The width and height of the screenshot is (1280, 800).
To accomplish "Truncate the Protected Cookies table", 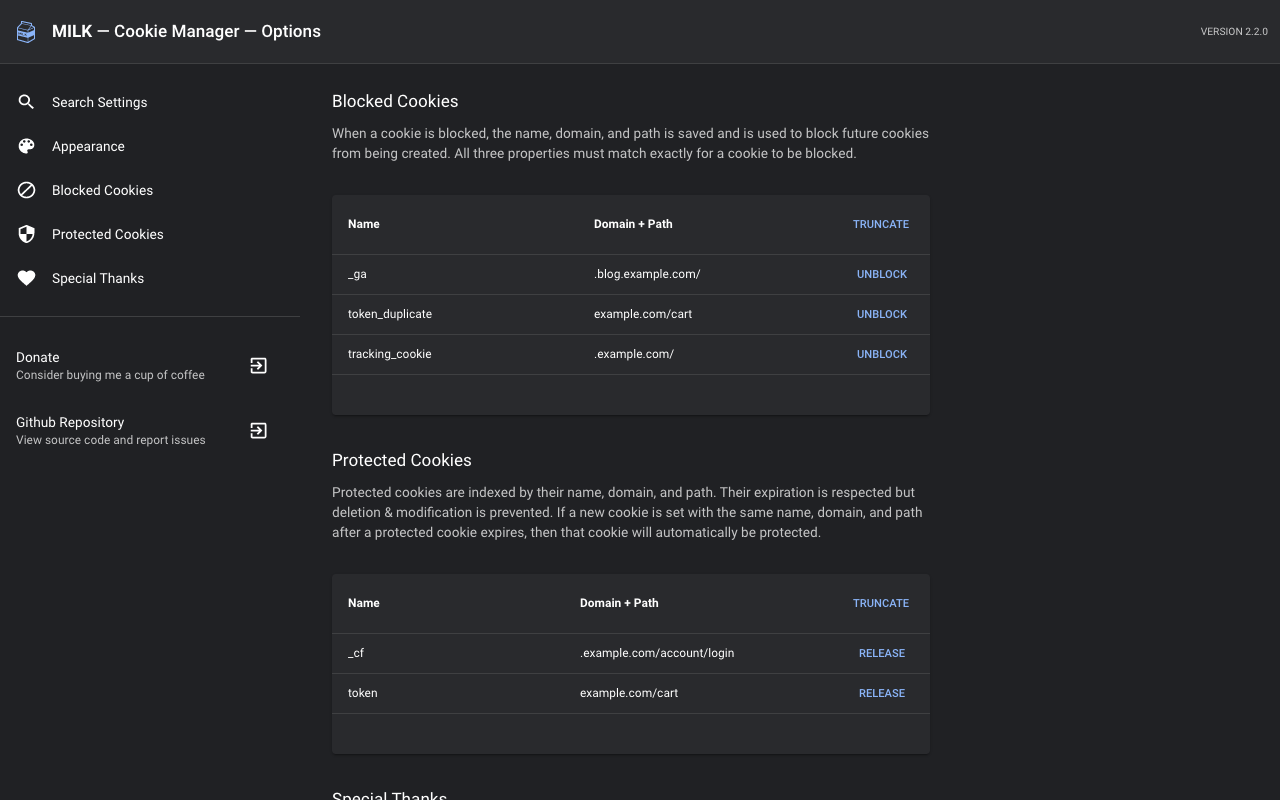I will point(881,603).
